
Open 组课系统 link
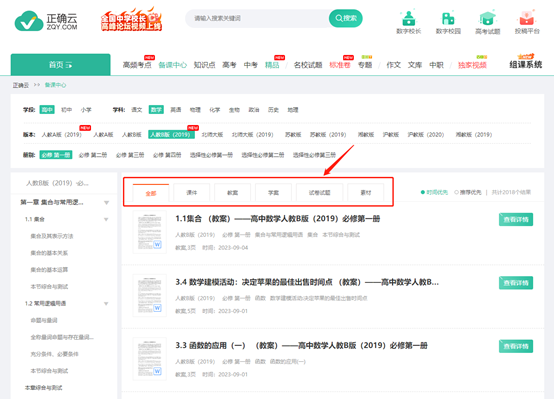tap(525, 64)
